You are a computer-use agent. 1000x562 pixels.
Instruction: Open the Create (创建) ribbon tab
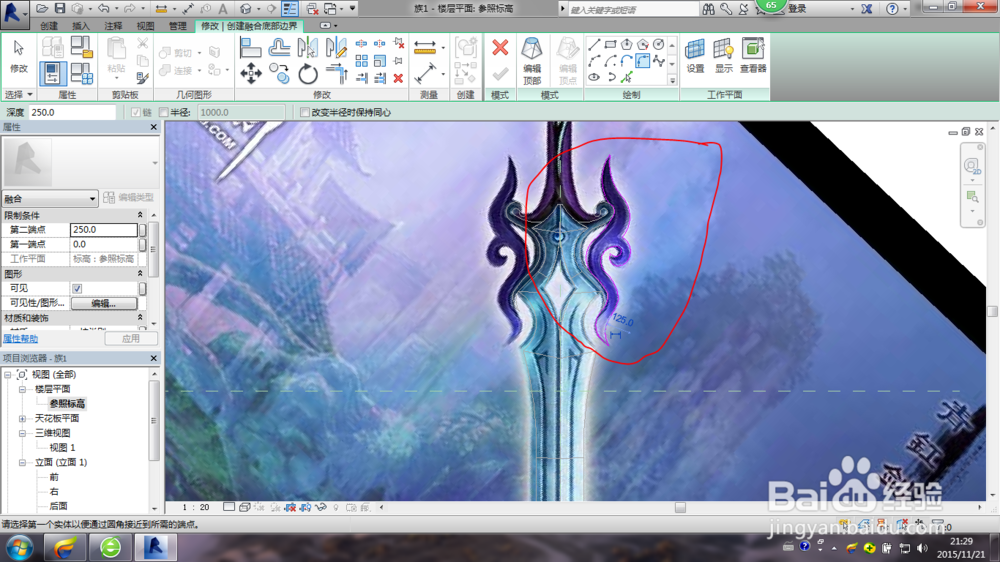coord(48,26)
